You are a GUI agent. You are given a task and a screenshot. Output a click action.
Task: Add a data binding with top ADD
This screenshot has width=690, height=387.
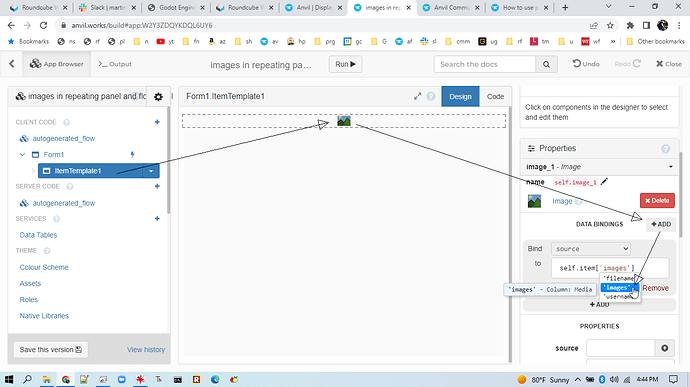[x=661, y=224]
